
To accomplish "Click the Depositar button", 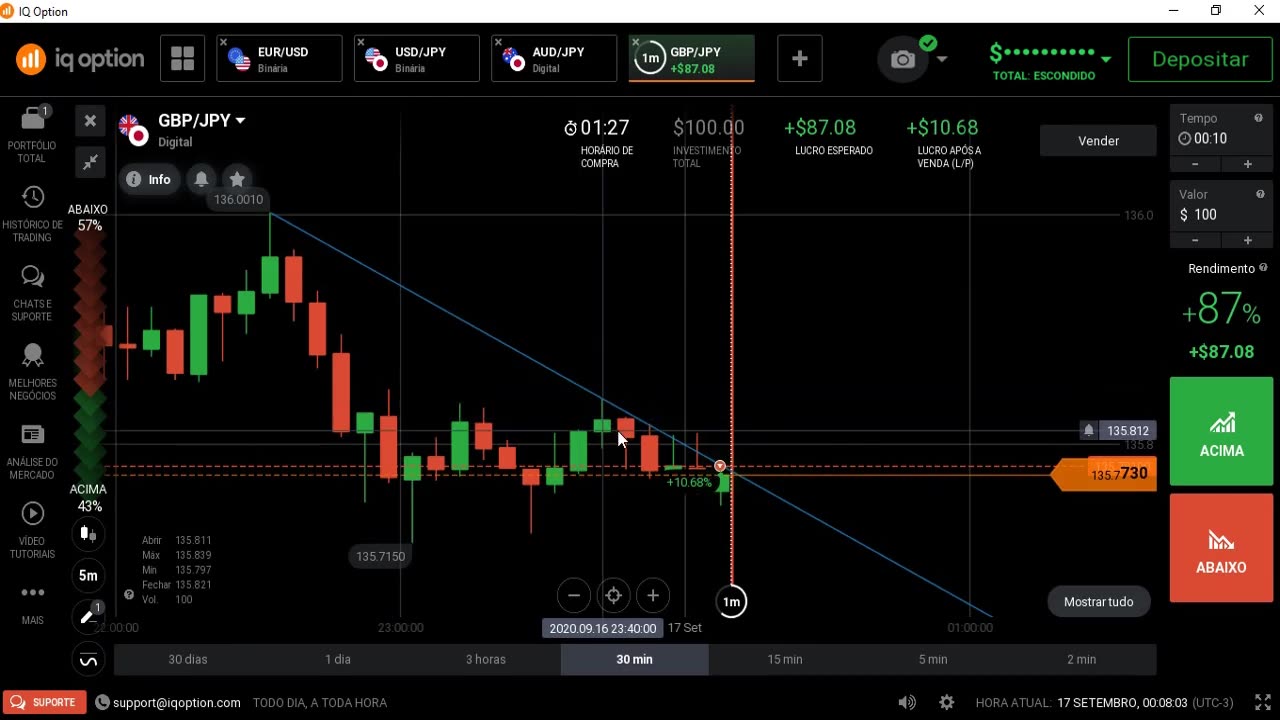I will pyautogui.click(x=1200, y=59).
